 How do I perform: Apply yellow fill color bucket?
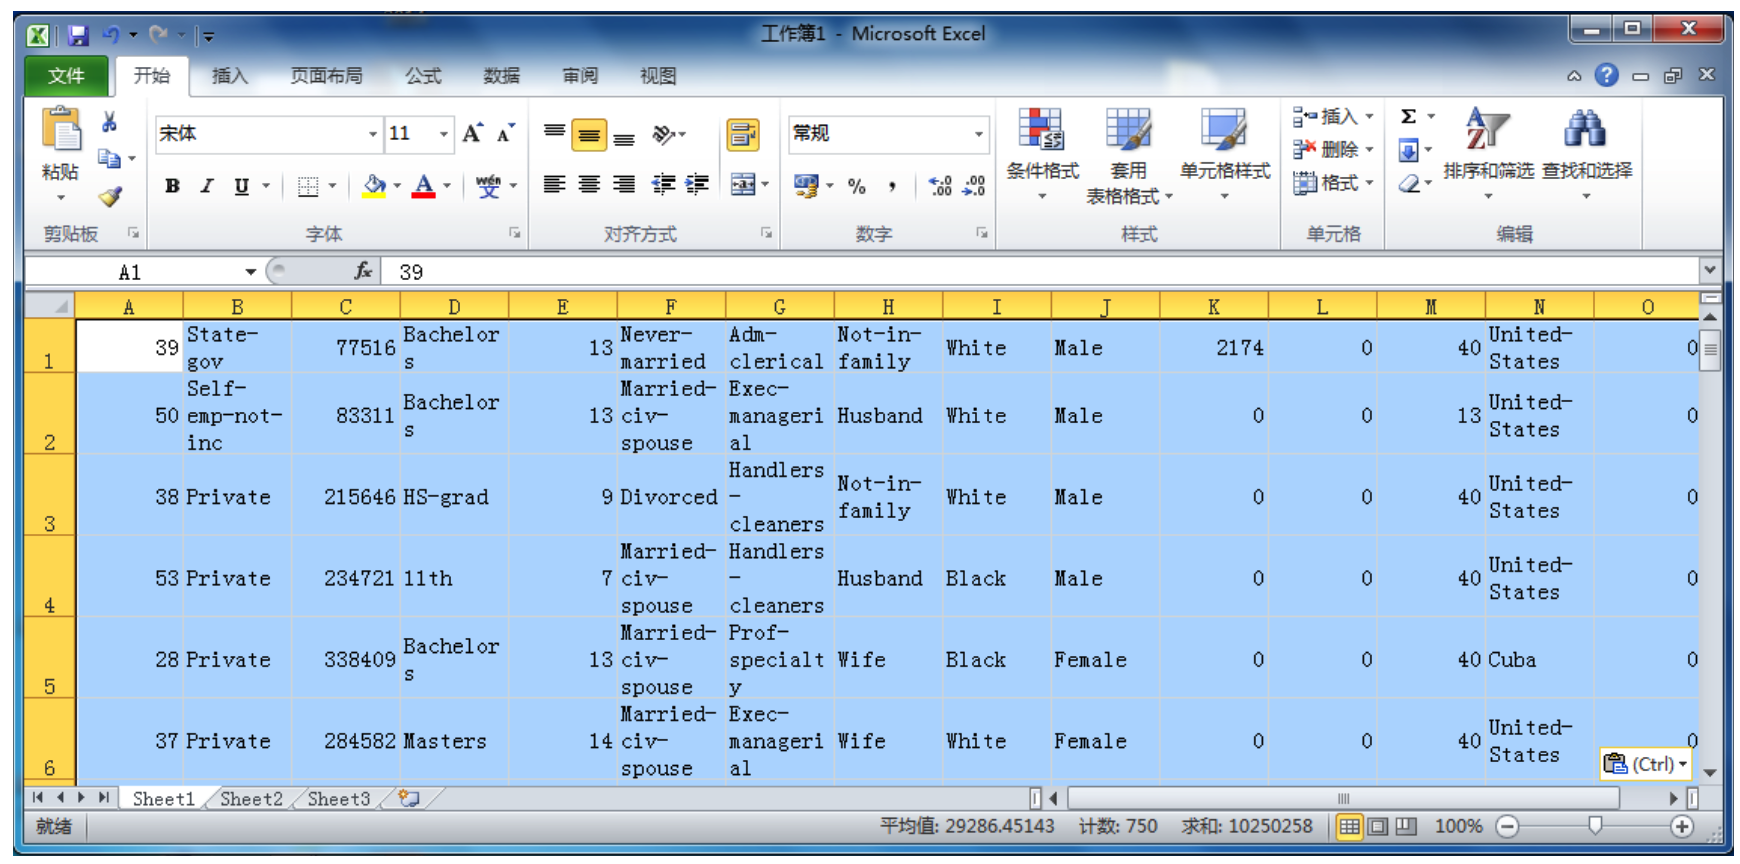click(x=375, y=186)
